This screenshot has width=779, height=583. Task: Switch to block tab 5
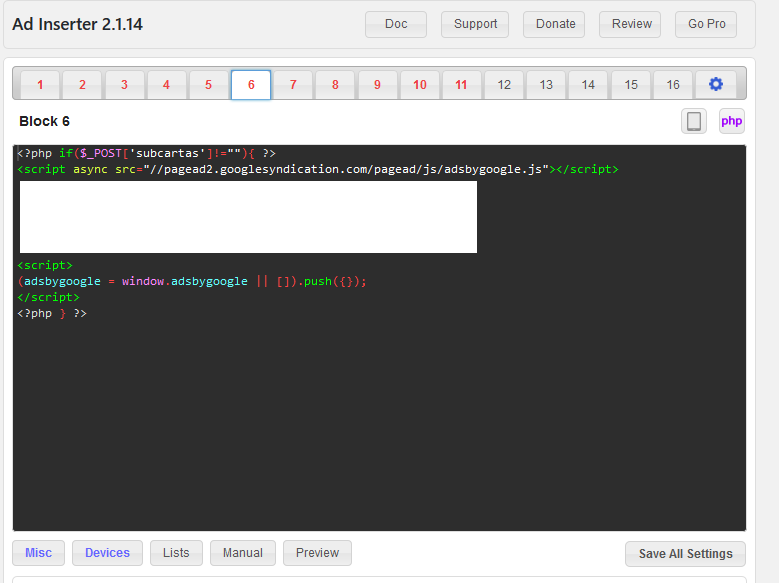[x=209, y=84]
